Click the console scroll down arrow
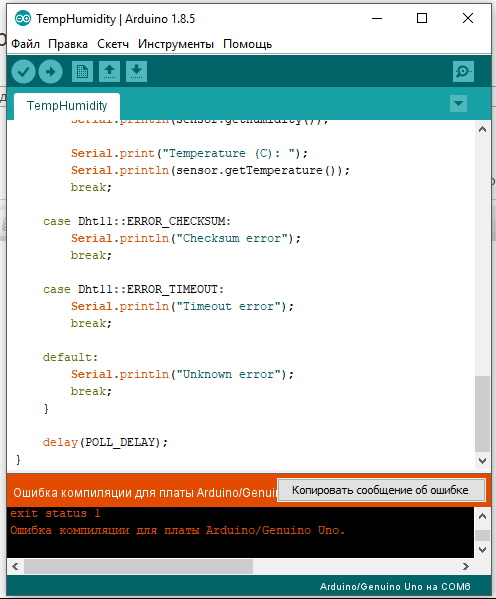 482,550
